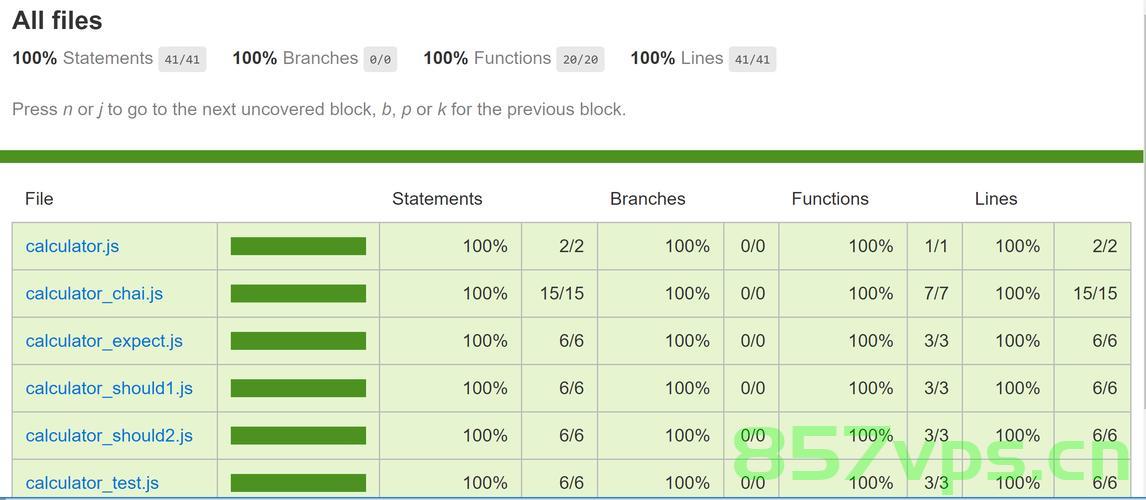Open the calculator_should1.js file link
This screenshot has height=500, width=1146.
pos(109,388)
